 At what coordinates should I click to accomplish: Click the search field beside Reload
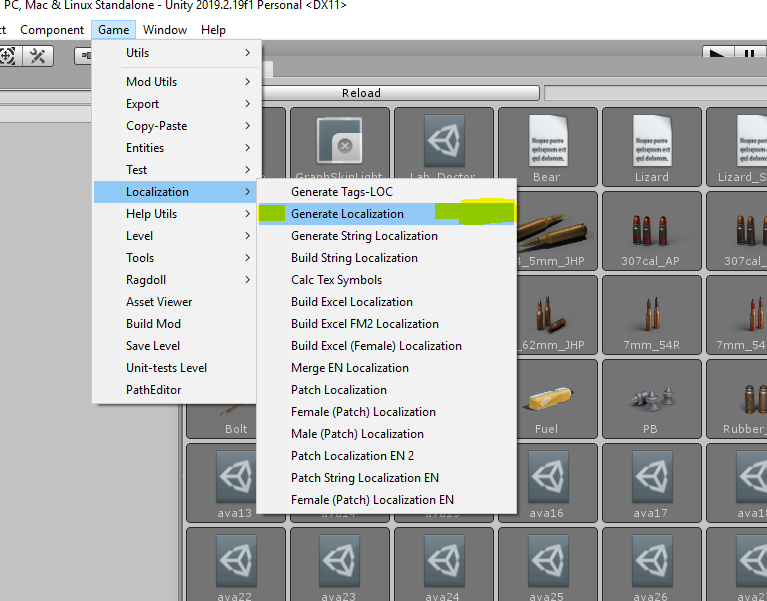point(655,93)
